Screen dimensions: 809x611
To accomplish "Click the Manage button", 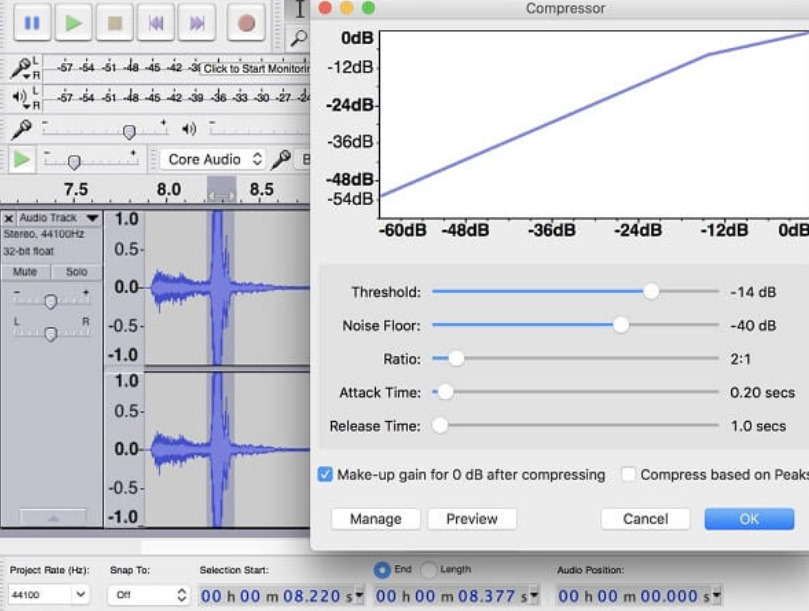I will 376,519.
